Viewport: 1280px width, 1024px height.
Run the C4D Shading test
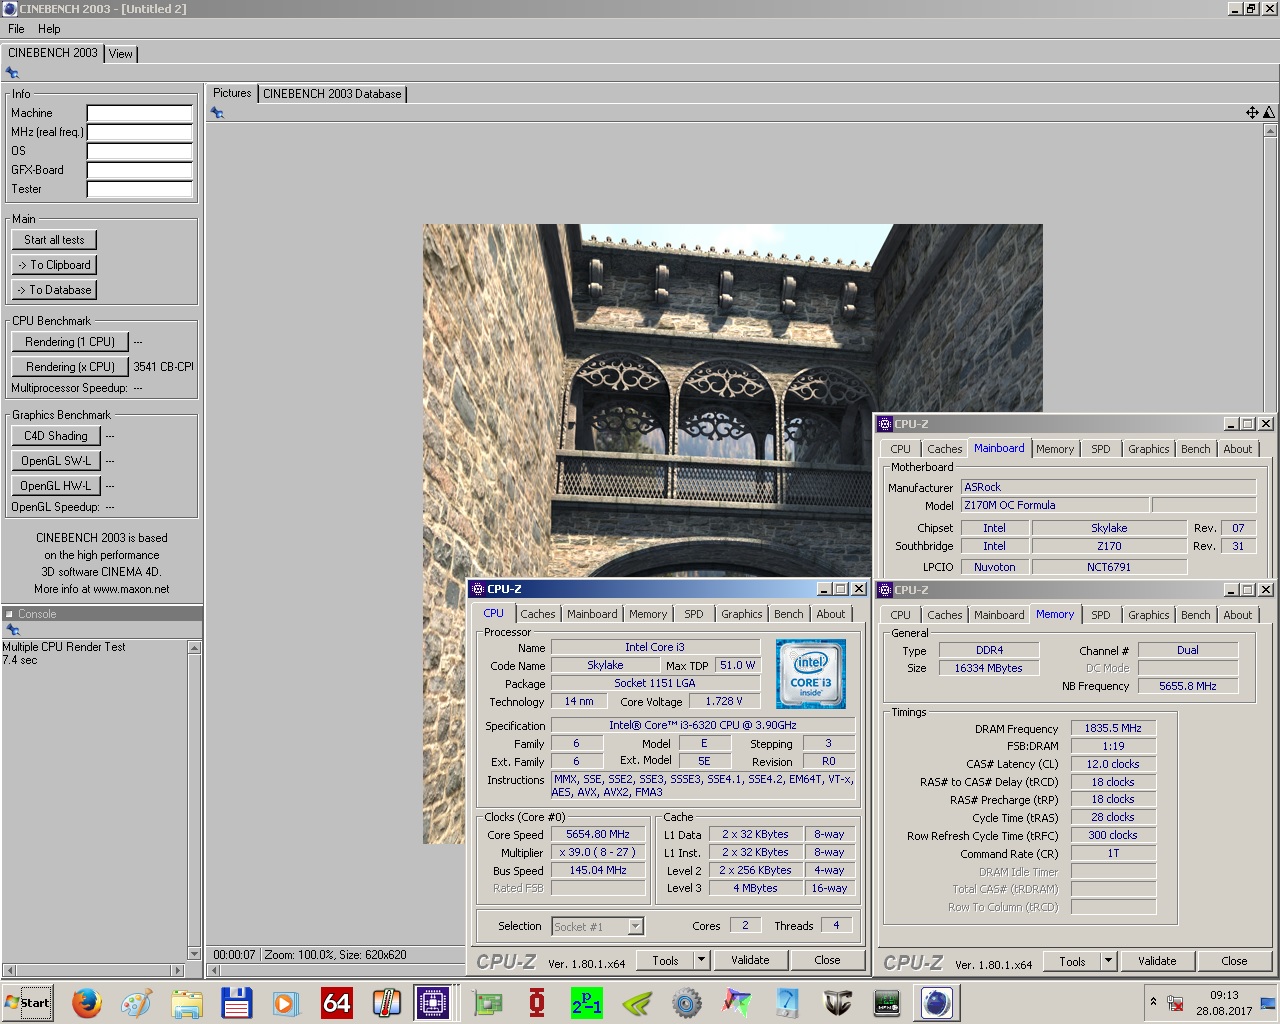pyautogui.click(x=56, y=436)
